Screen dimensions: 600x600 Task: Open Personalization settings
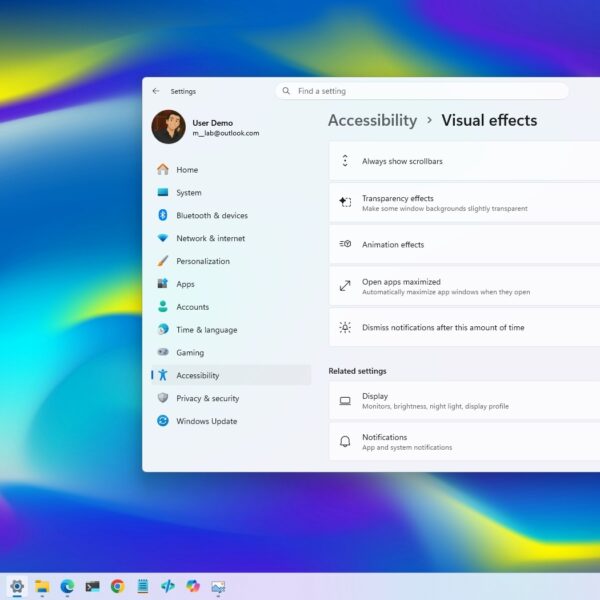[x=231, y=261]
